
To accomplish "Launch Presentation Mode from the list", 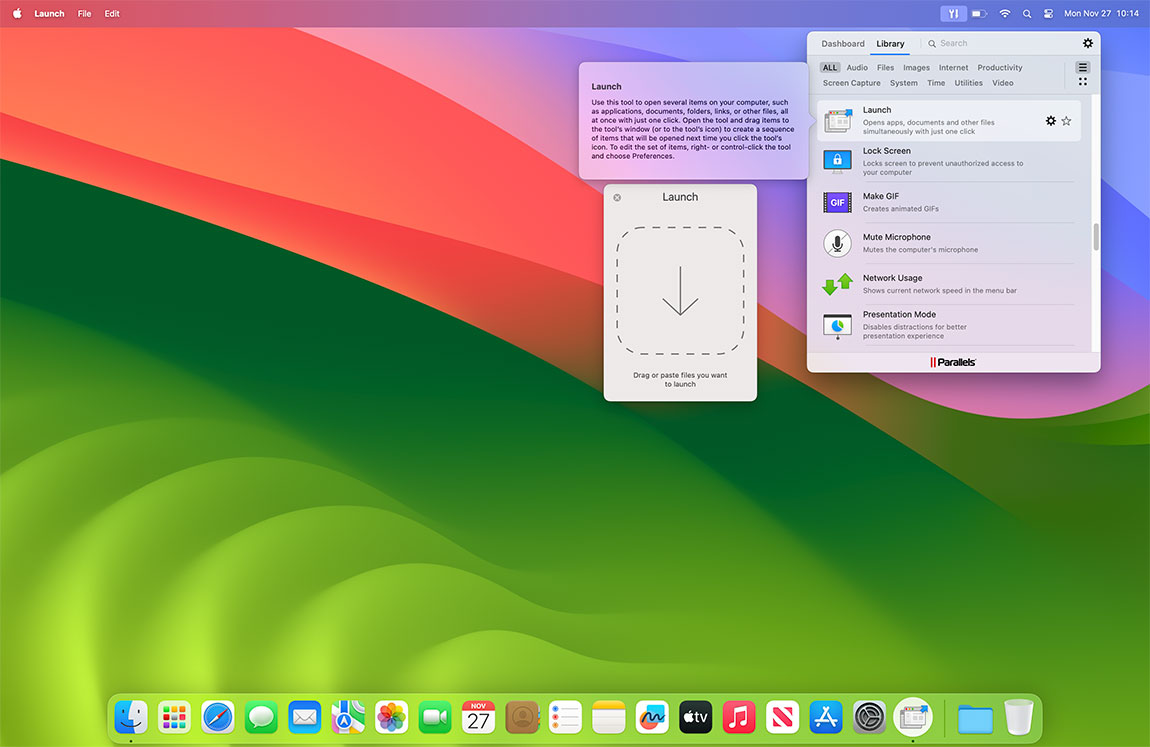I will click(x=898, y=315).
